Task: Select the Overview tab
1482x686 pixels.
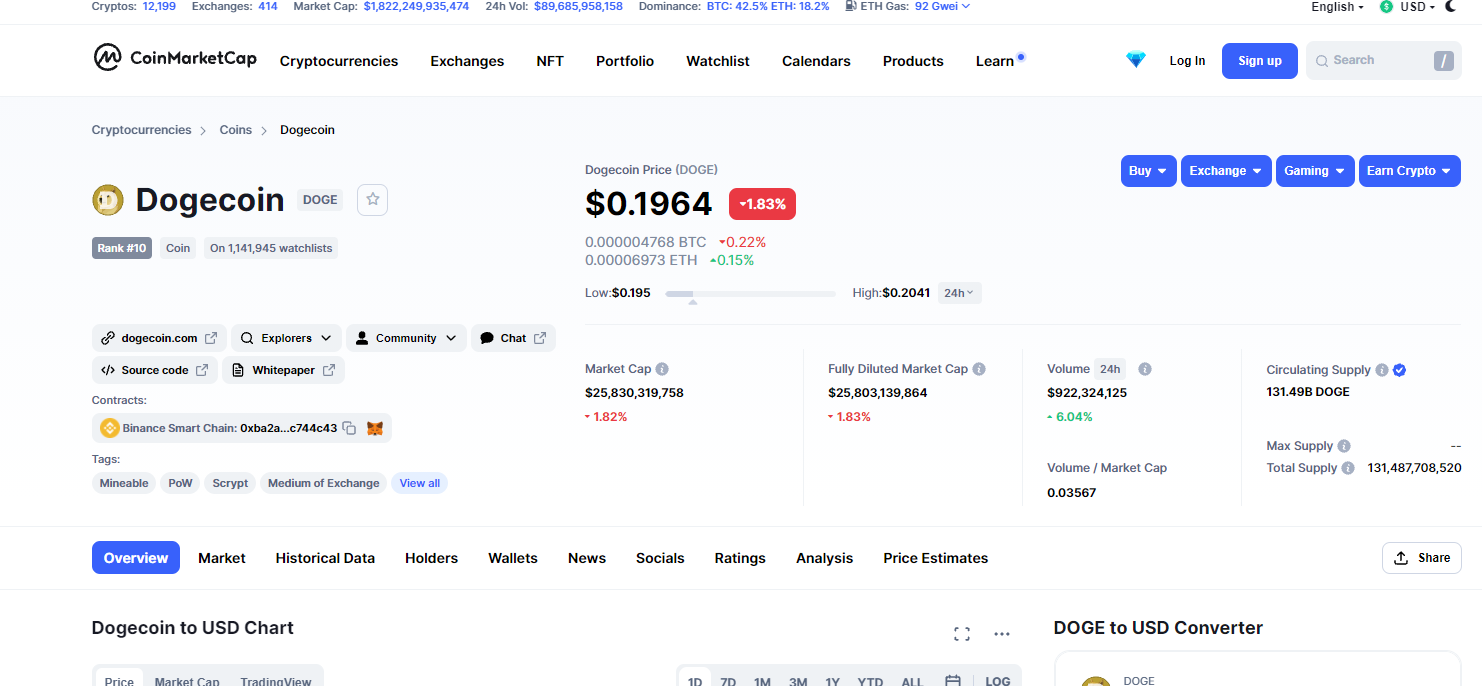Action: [136, 558]
